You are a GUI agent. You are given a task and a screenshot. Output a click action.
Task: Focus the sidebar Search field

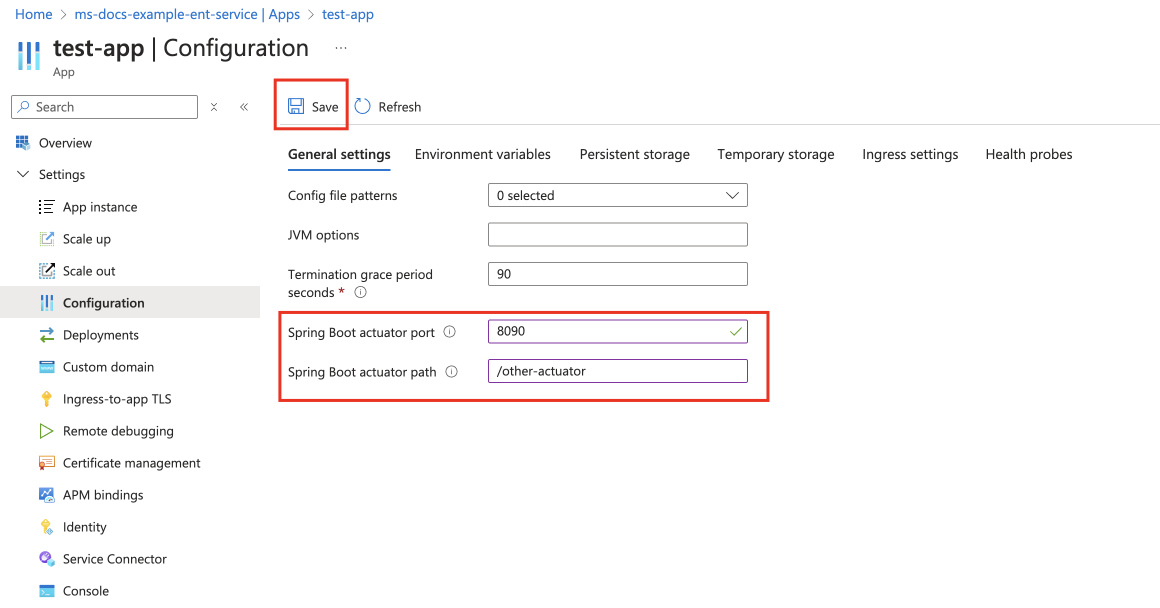[104, 107]
